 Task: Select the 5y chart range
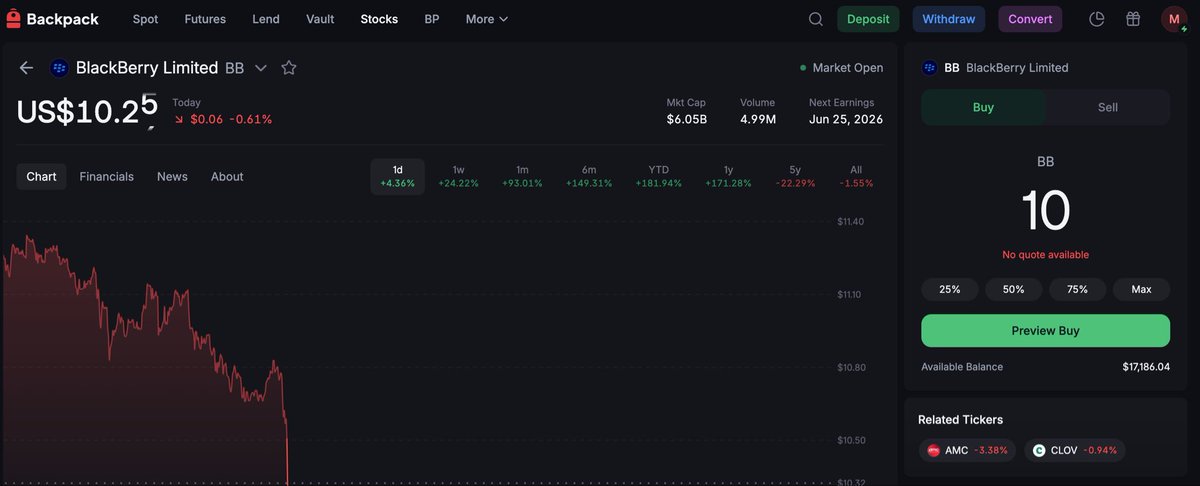pos(797,176)
